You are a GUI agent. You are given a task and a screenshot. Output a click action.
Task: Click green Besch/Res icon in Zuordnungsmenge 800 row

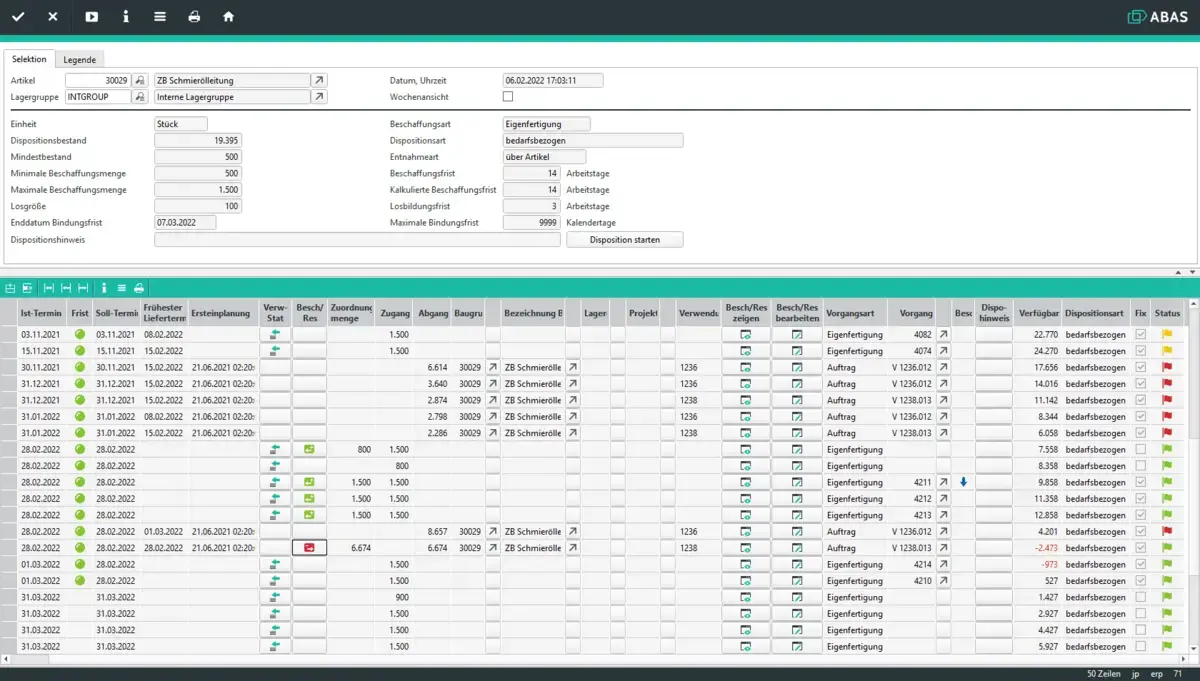coord(309,450)
